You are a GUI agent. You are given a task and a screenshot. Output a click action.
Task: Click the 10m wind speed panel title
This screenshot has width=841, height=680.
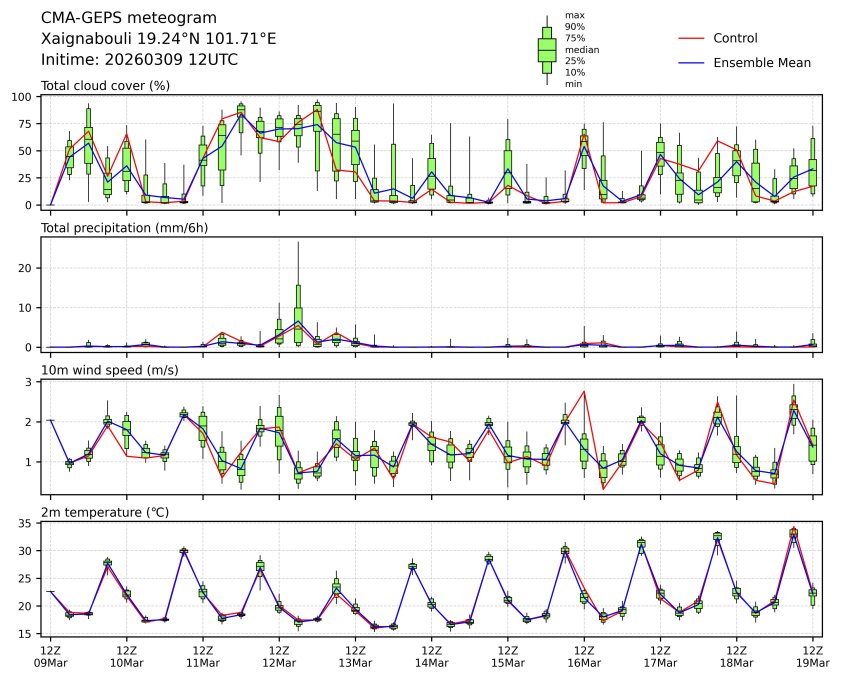pos(109,370)
